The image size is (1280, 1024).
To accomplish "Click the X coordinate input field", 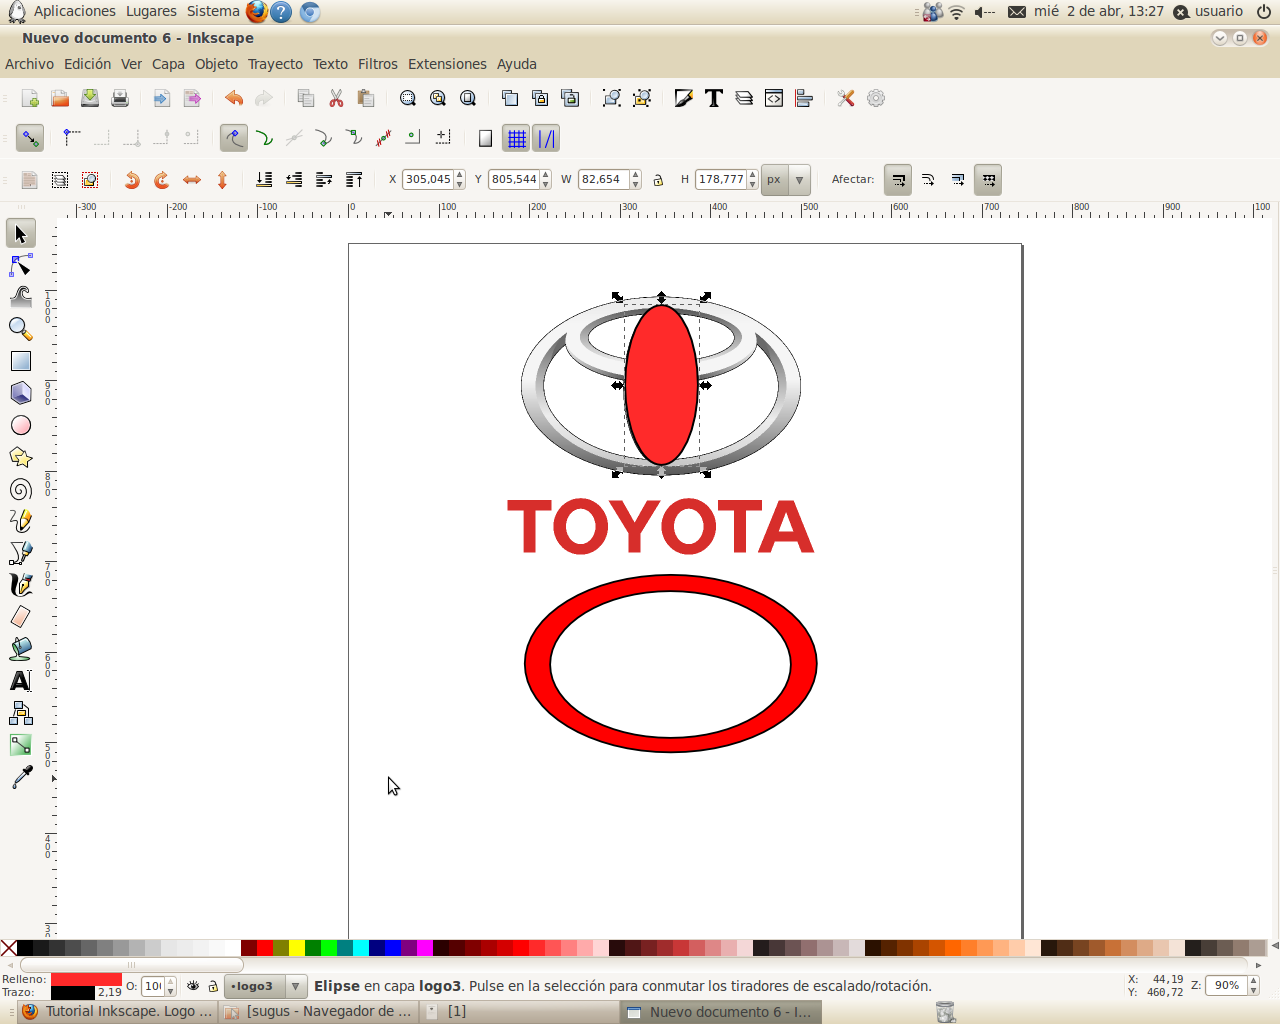I will (x=428, y=180).
